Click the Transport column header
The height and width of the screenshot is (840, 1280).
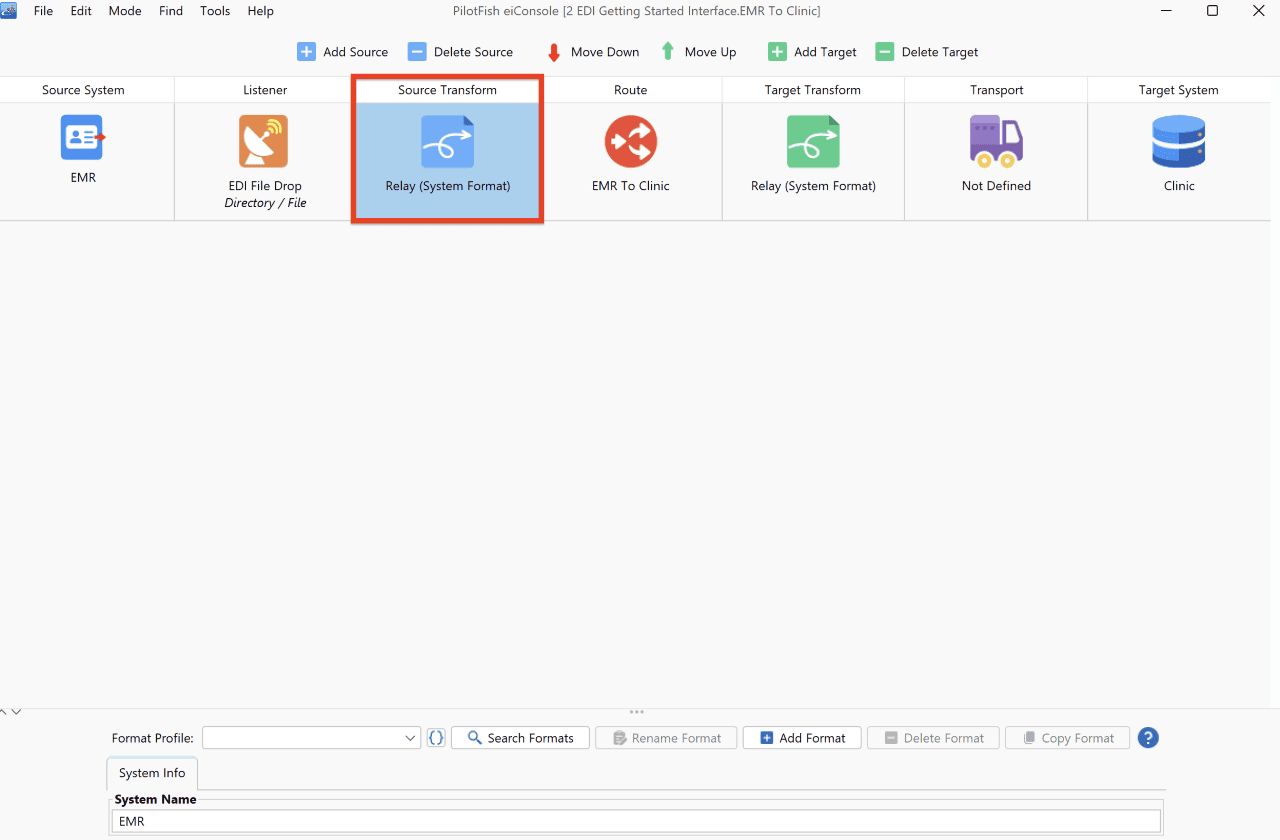click(x=996, y=90)
